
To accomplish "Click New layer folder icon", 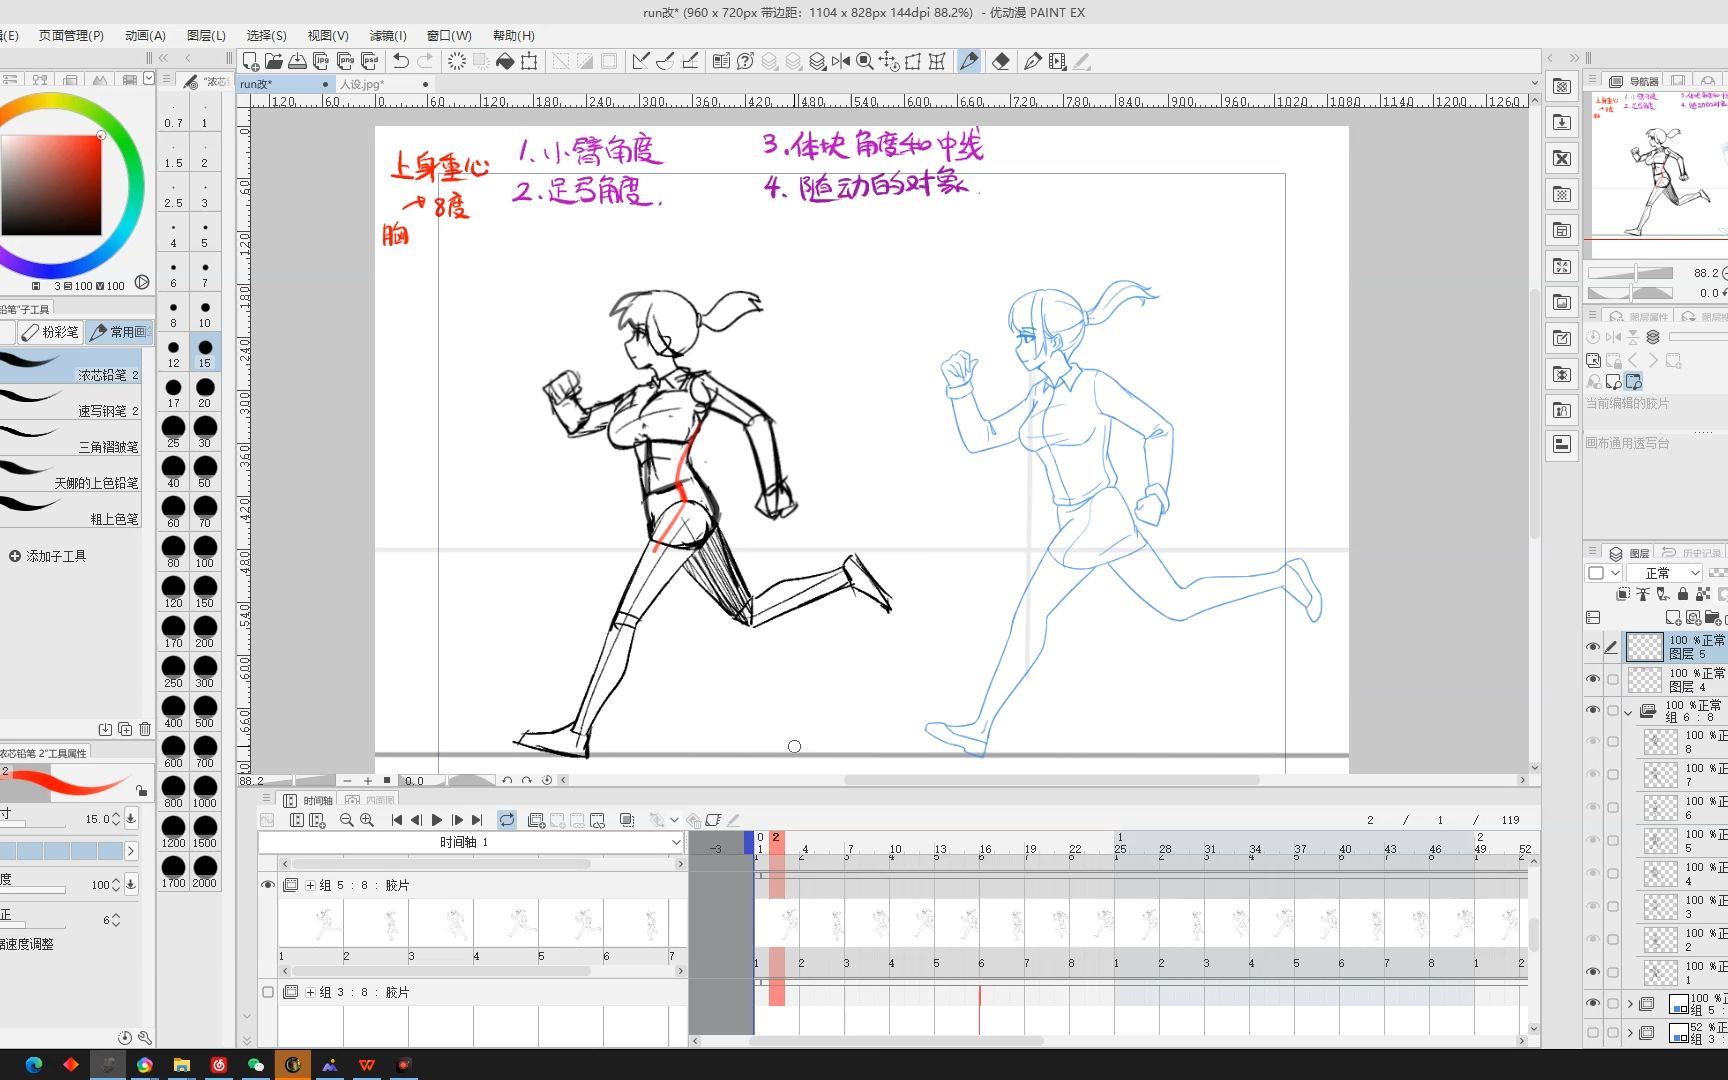I will pyautogui.click(x=1713, y=618).
